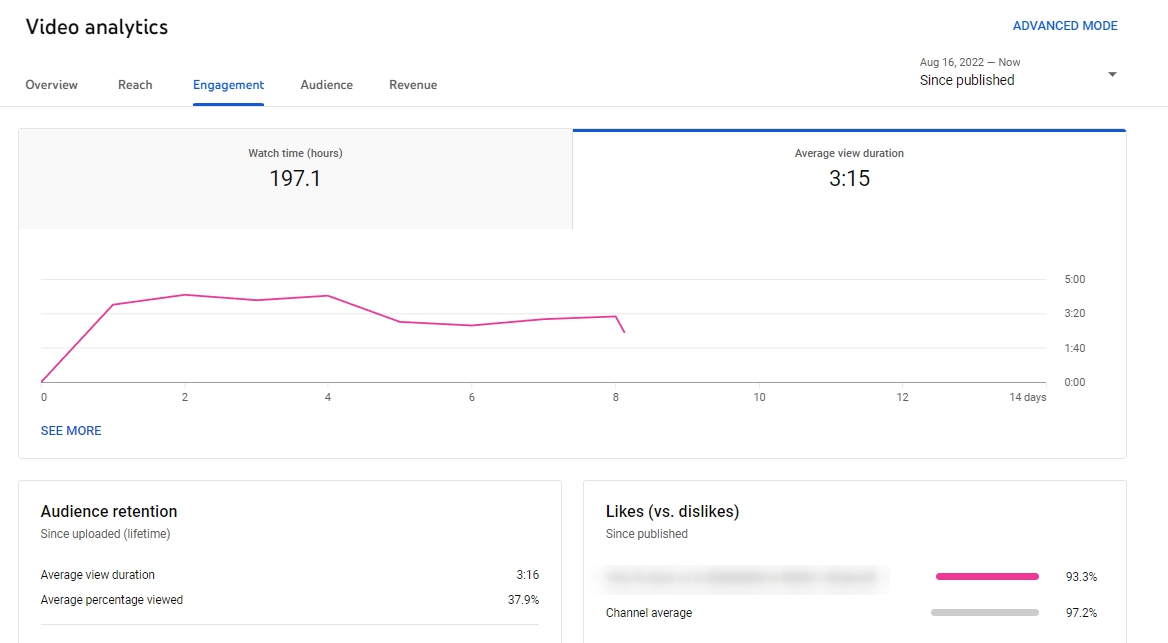Click the gray Channel average bar
This screenshot has height=643, width=1168.
[985, 612]
